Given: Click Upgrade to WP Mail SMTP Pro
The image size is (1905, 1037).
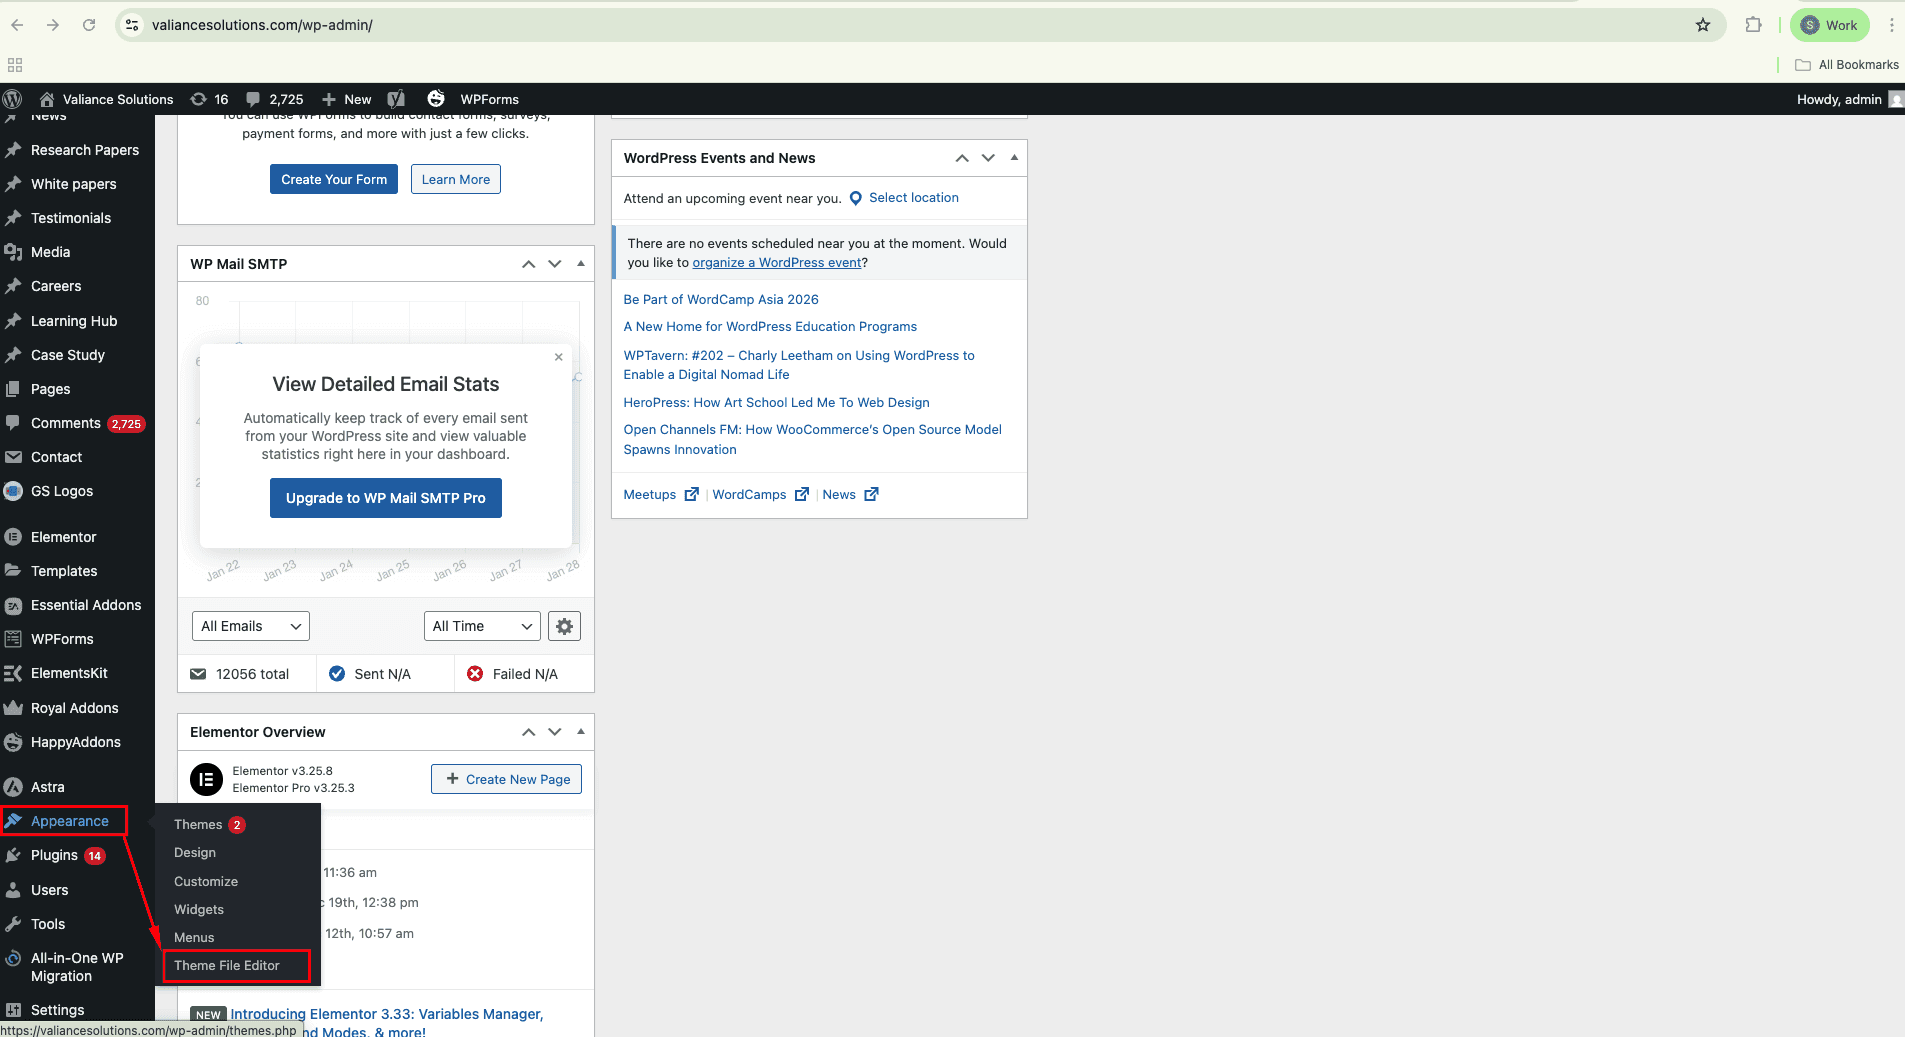Looking at the screenshot, I should [386, 498].
